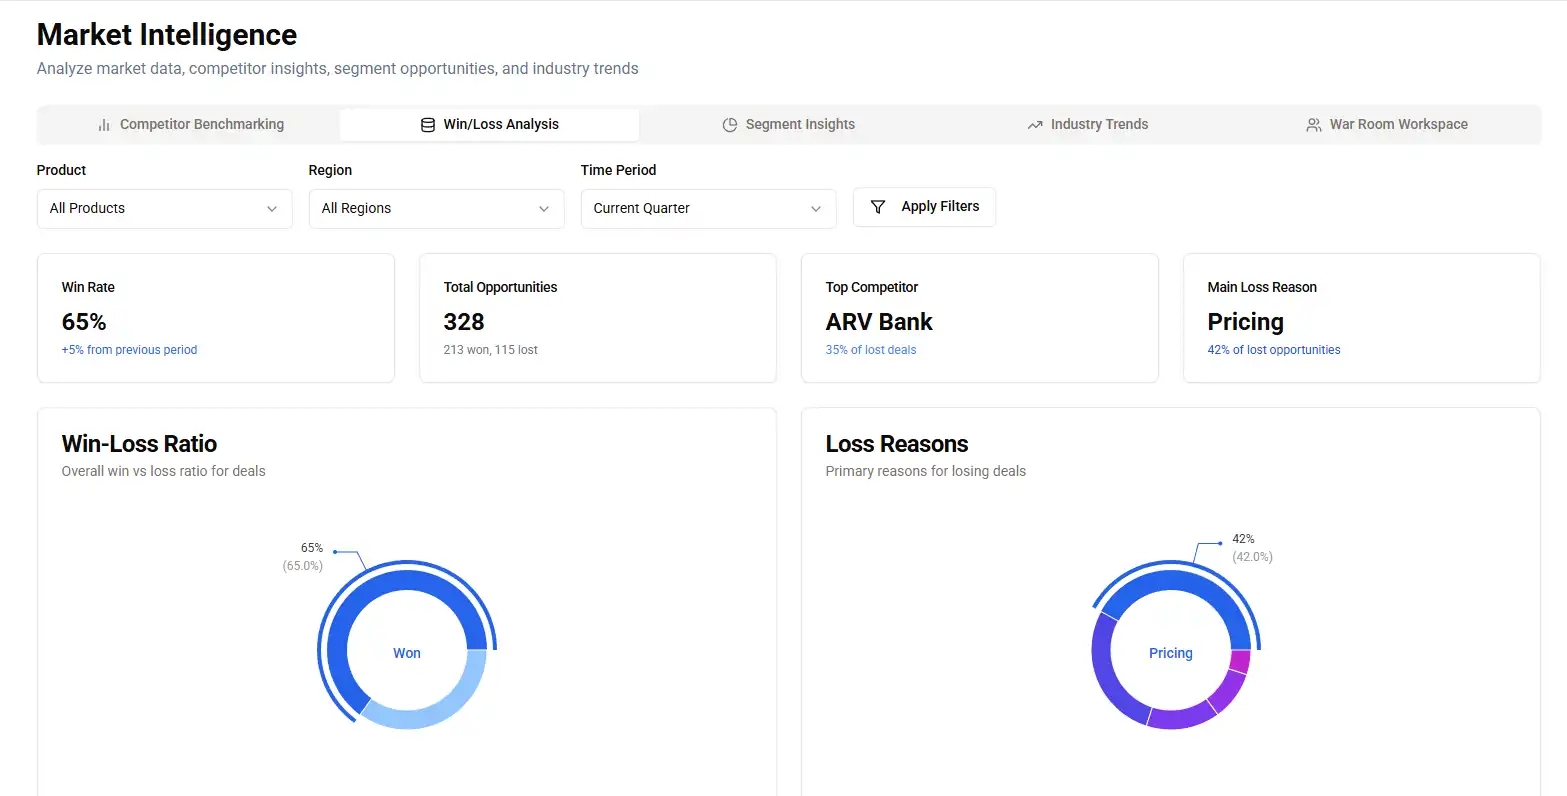This screenshot has height=796, width=1567.
Task: Click the 42% of lost opportunities text
Action: (1273, 350)
